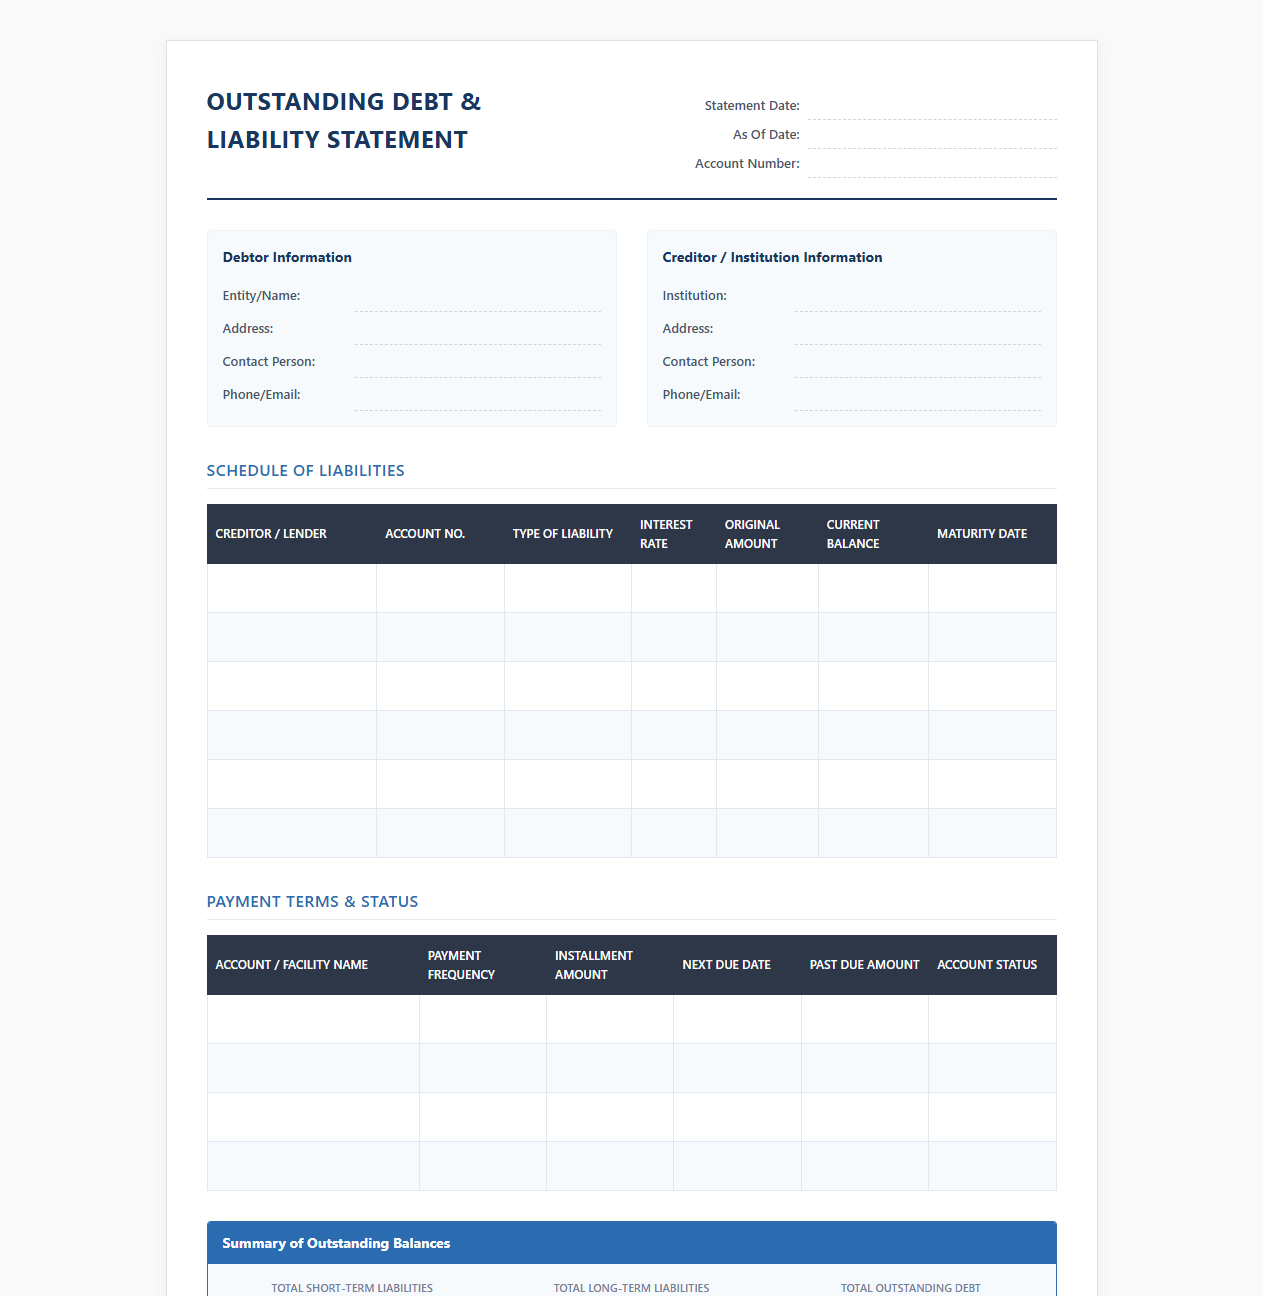Click the 'Debtor Information' heading
This screenshot has width=1263, height=1296.
(x=287, y=257)
